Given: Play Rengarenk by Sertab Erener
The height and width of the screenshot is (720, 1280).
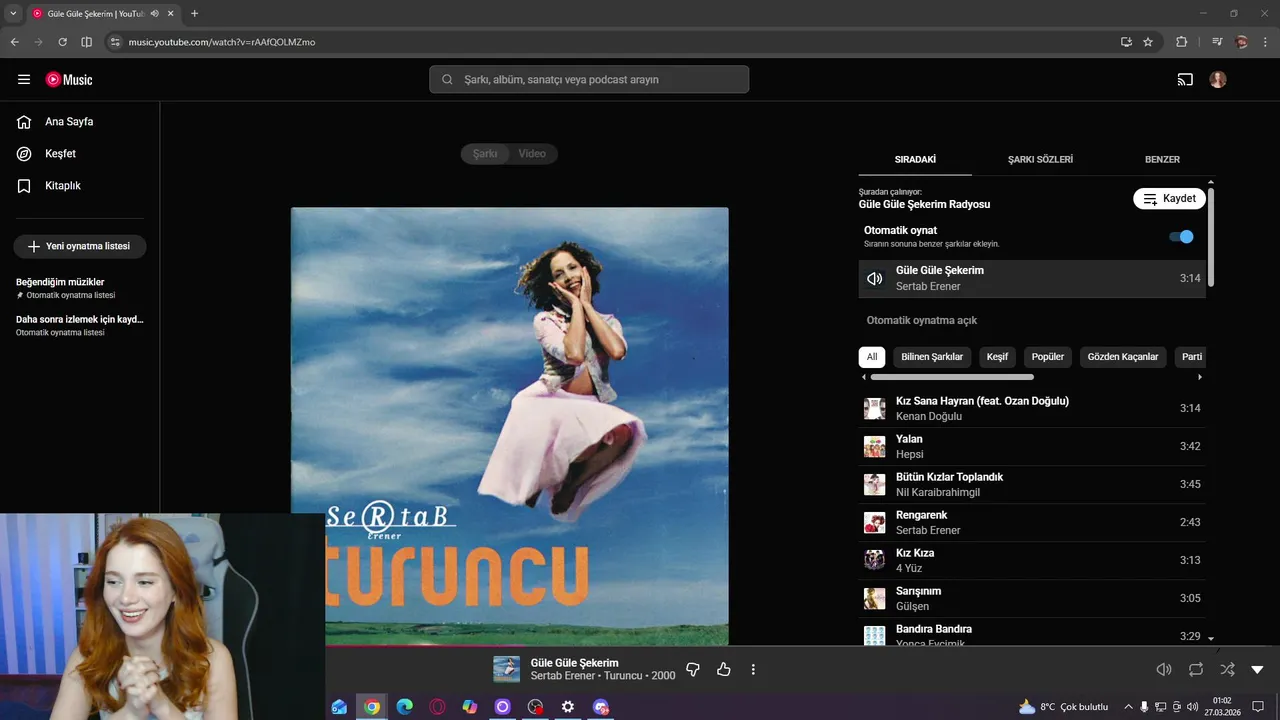Looking at the screenshot, I should coord(1032,523).
